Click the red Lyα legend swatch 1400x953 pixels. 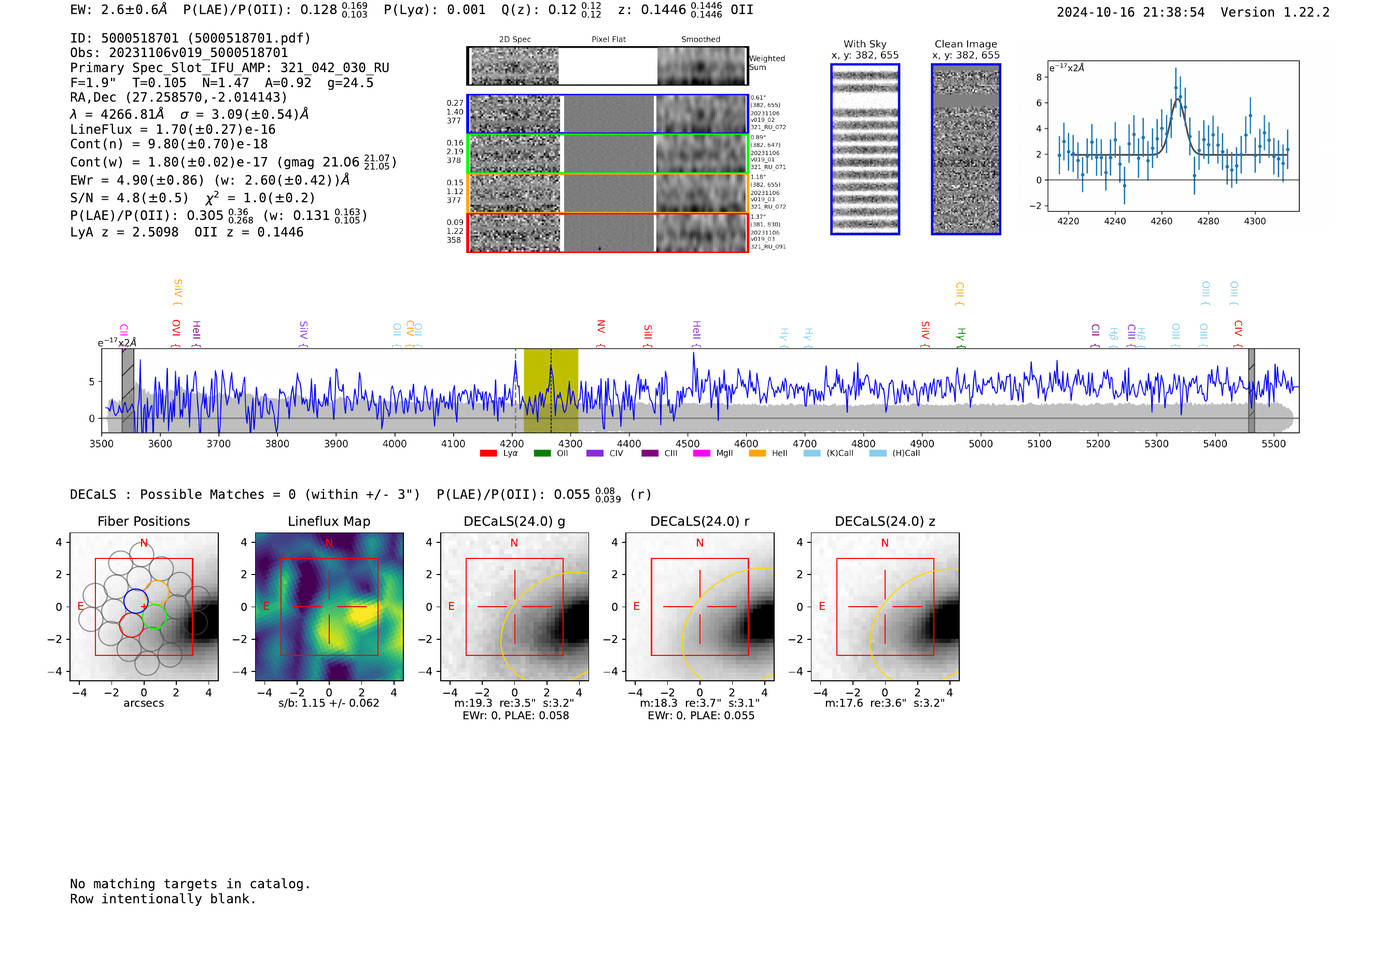pyautogui.click(x=488, y=453)
